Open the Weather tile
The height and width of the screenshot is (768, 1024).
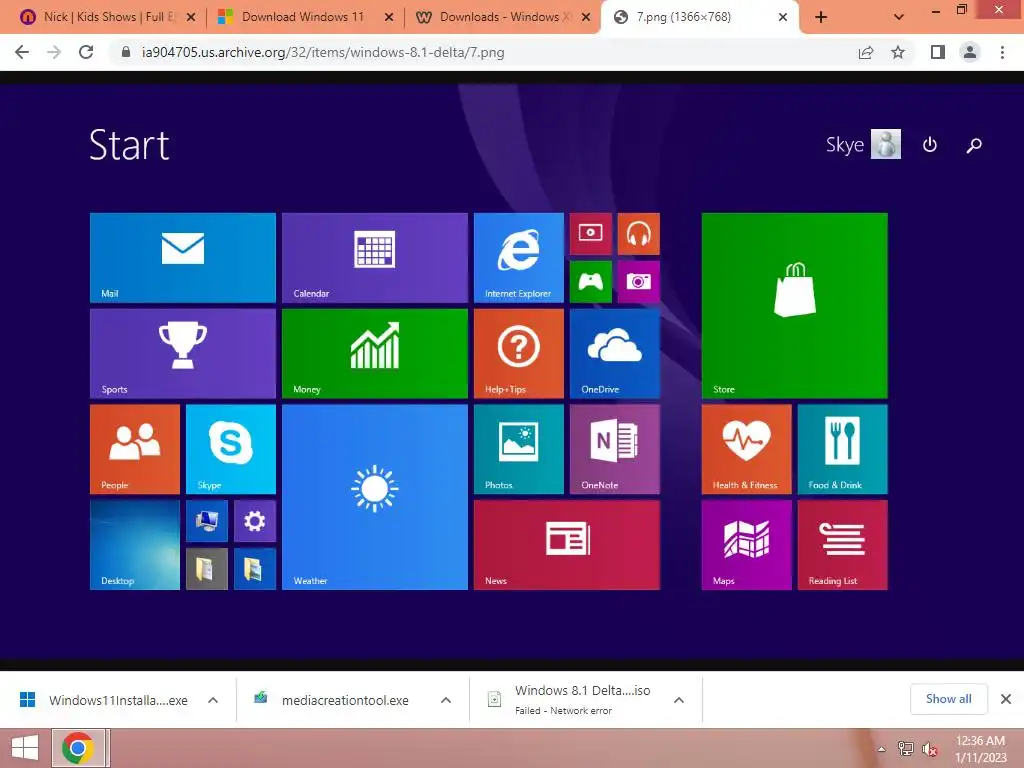375,498
